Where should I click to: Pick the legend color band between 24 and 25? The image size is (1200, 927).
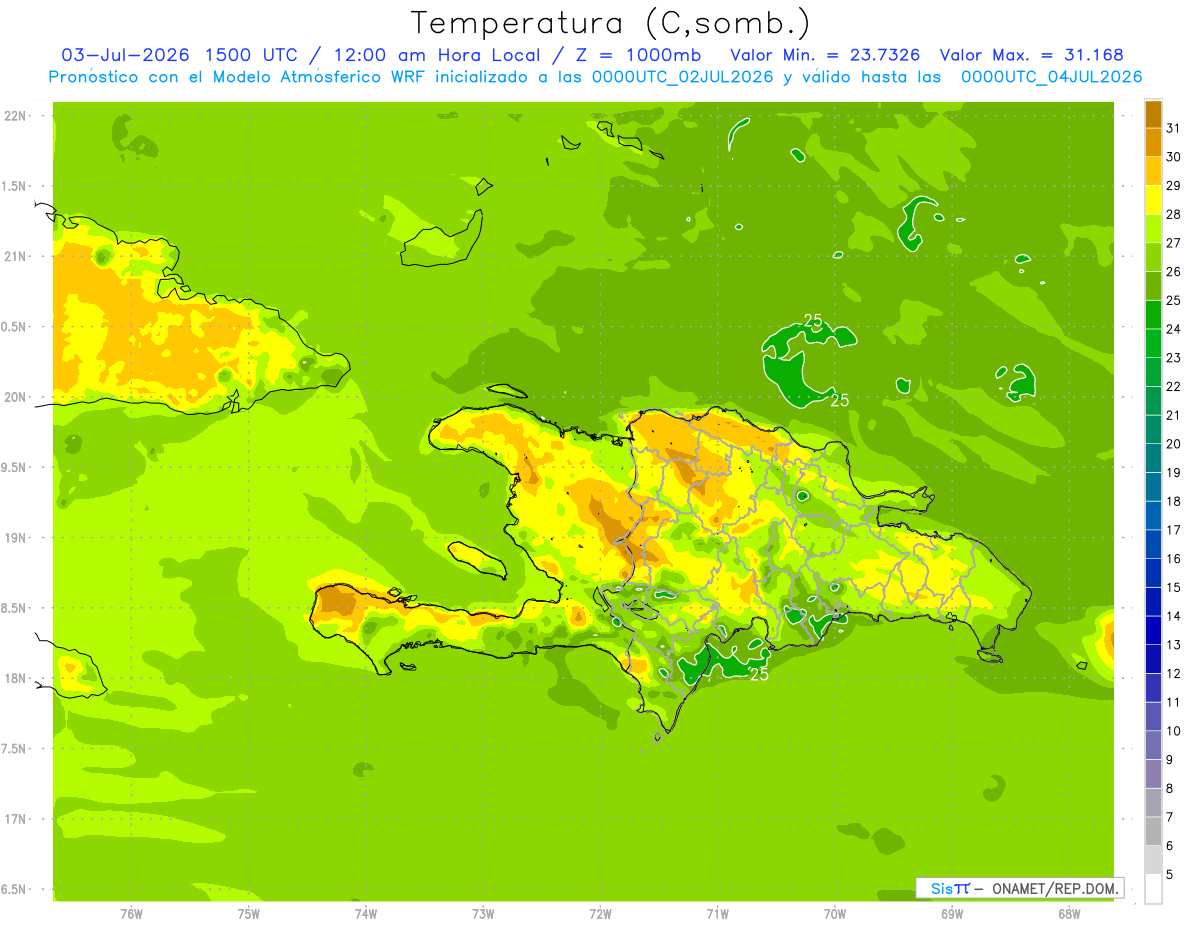(x=1153, y=315)
